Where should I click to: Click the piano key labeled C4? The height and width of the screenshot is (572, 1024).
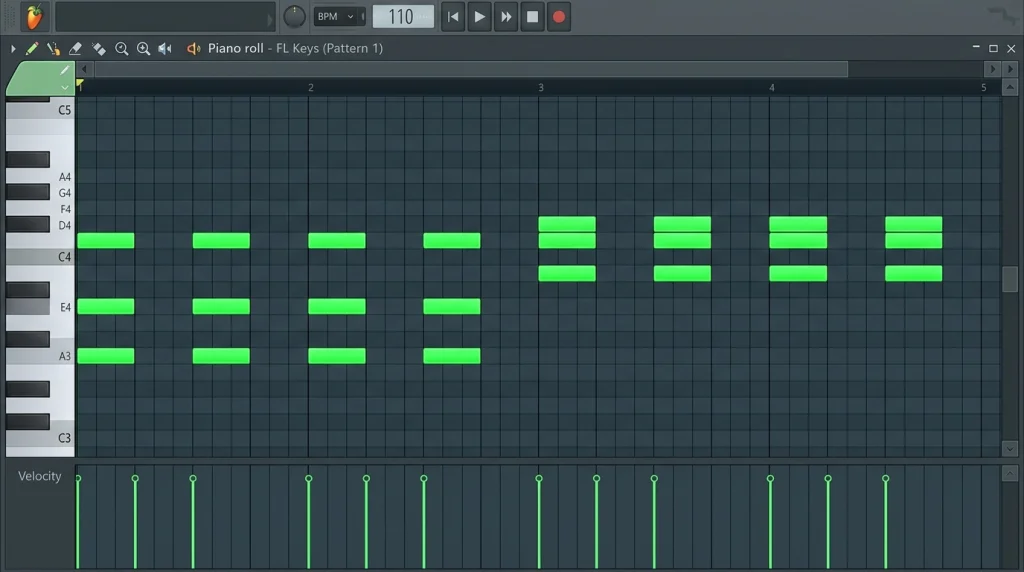point(40,257)
